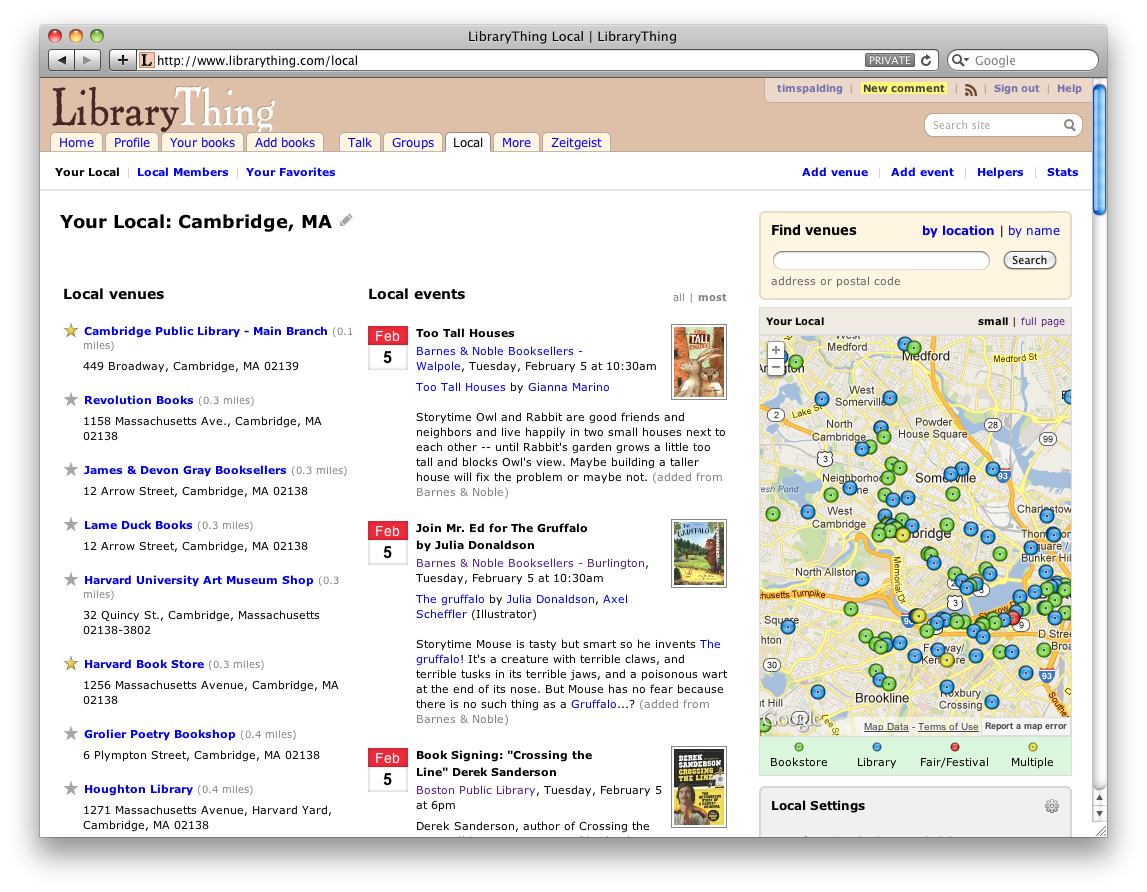Viewport: 1147px width, 892px height.
Task: Click the site search magnifier icon
Action: [1069, 125]
